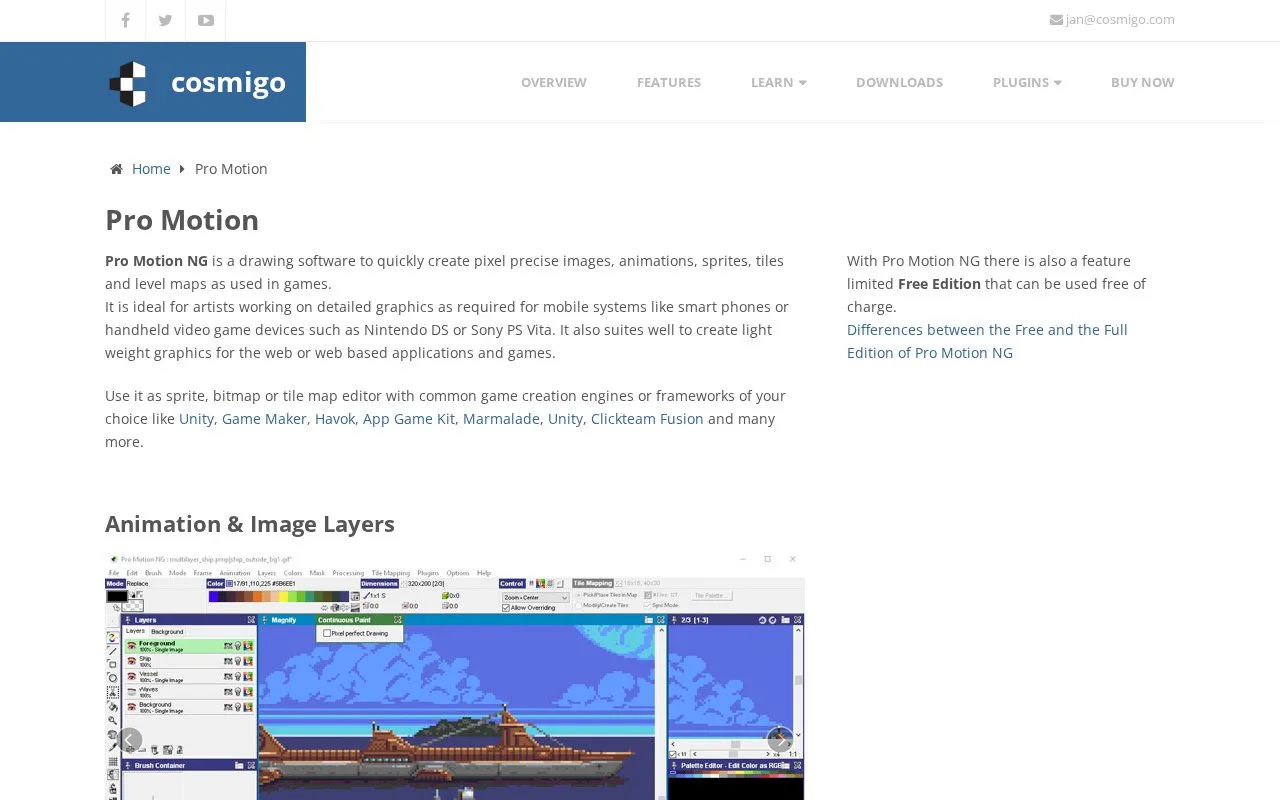Open the YouTube social icon
The width and height of the screenshot is (1280, 800).
point(205,20)
